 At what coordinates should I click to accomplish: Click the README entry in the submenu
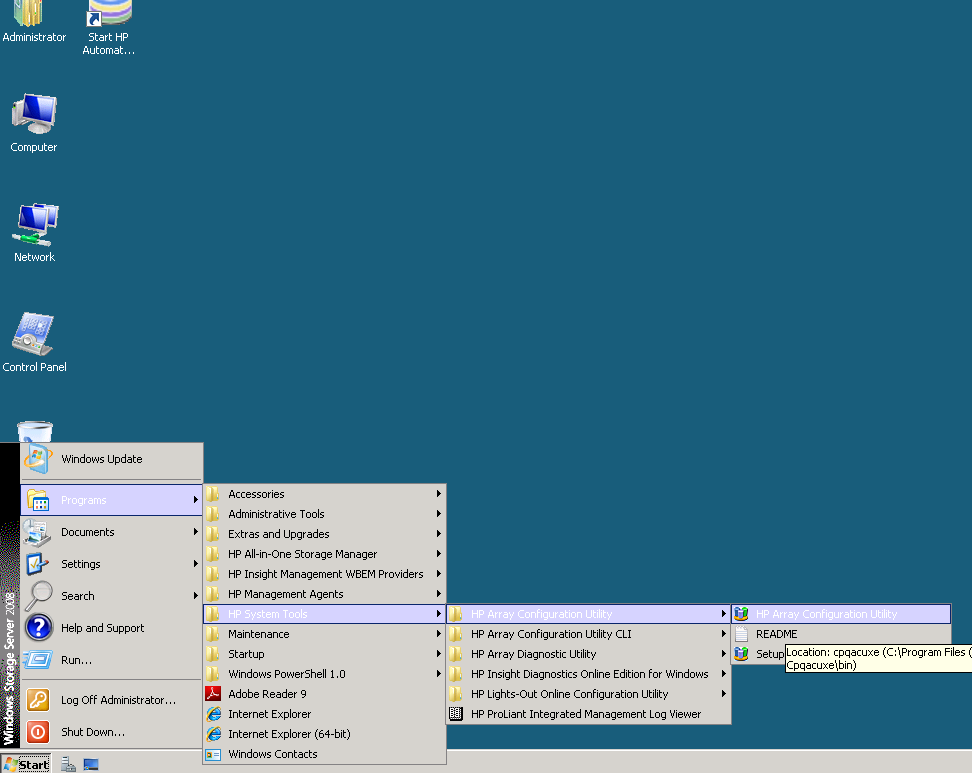pyautogui.click(x=841, y=634)
